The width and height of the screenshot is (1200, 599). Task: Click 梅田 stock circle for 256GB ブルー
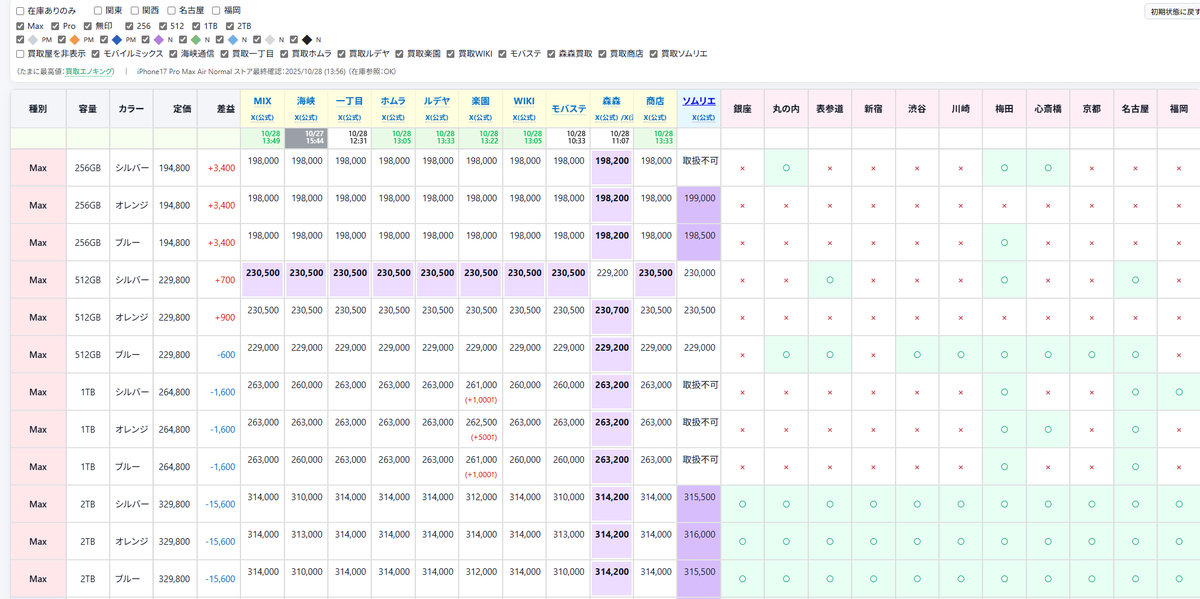[x=1004, y=243]
